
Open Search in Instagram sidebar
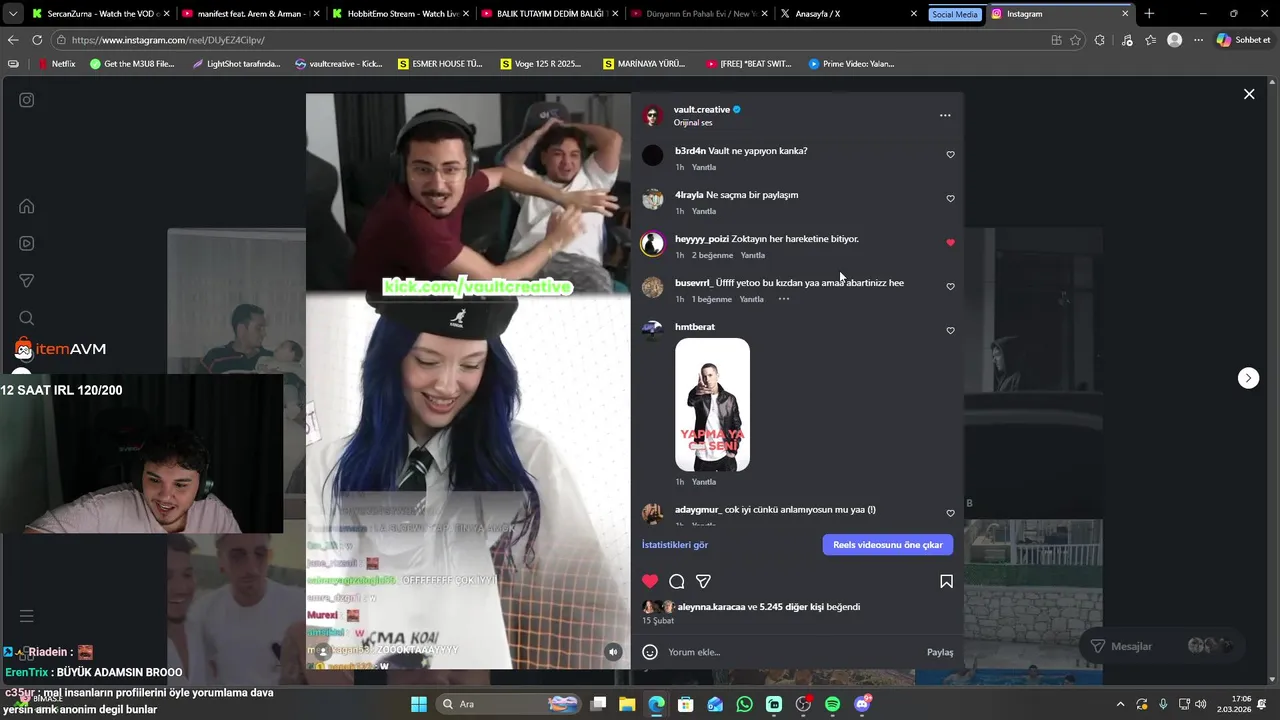click(27, 318)
